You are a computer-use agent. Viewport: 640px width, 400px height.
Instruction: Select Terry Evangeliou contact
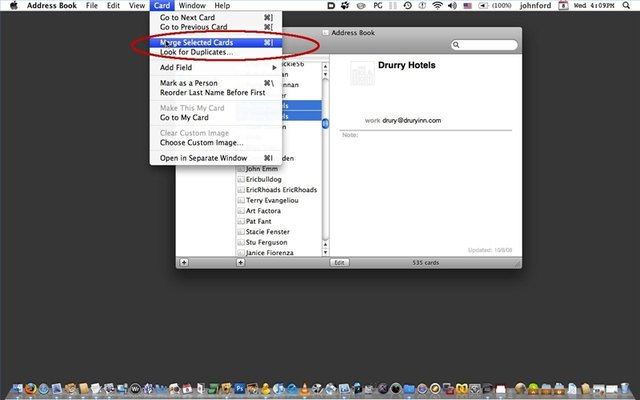(272, 200)
